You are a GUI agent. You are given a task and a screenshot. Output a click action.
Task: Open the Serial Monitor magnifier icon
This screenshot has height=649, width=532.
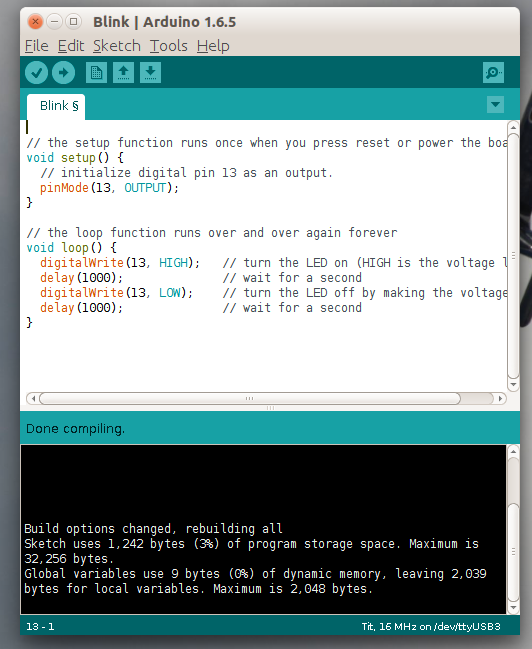[x=493, y=73]
